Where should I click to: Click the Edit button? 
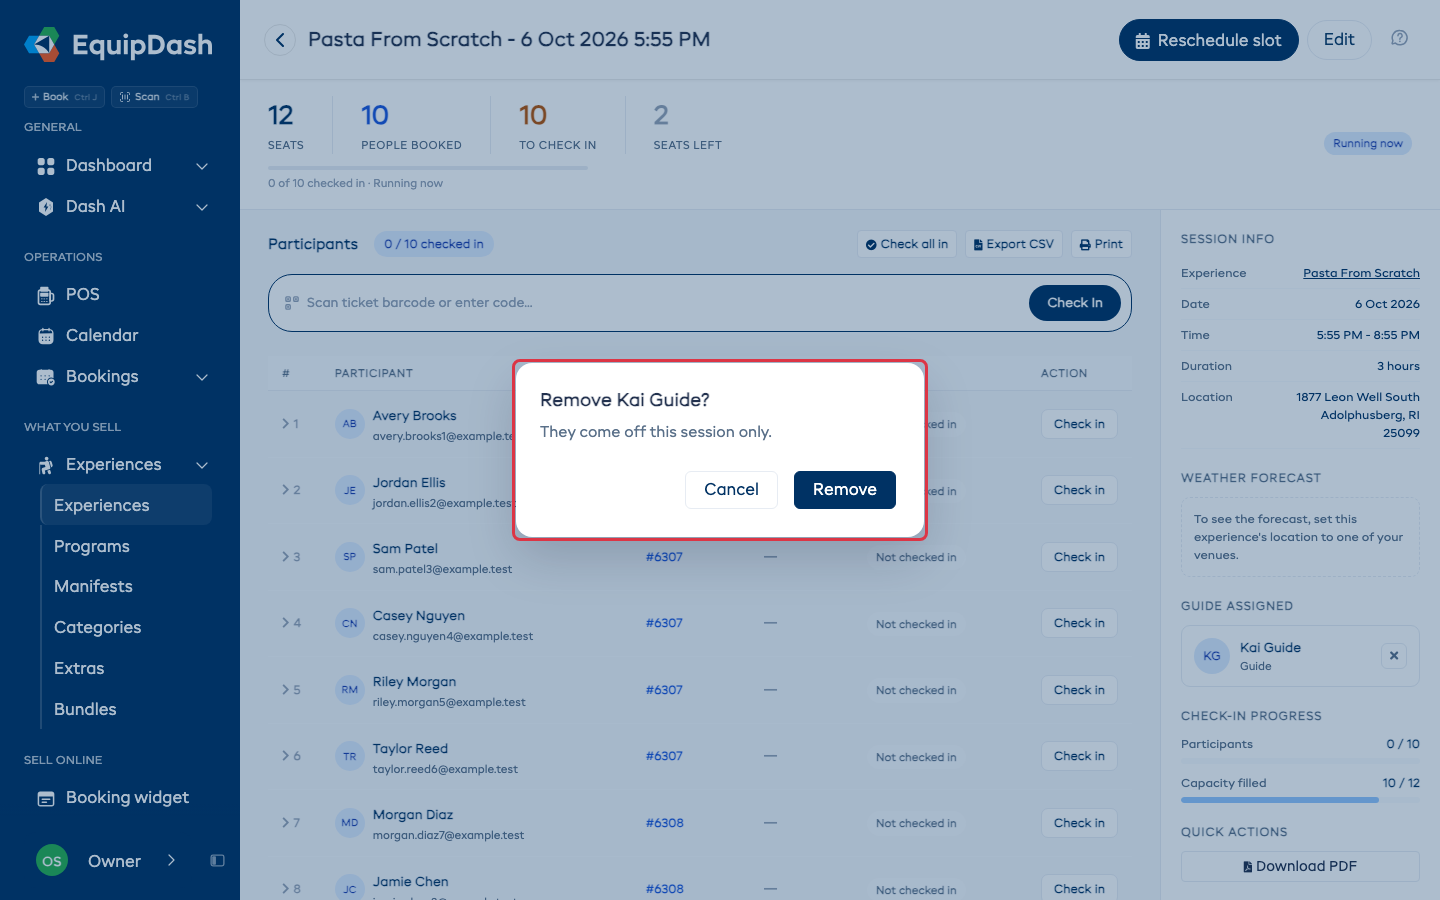1339,40
